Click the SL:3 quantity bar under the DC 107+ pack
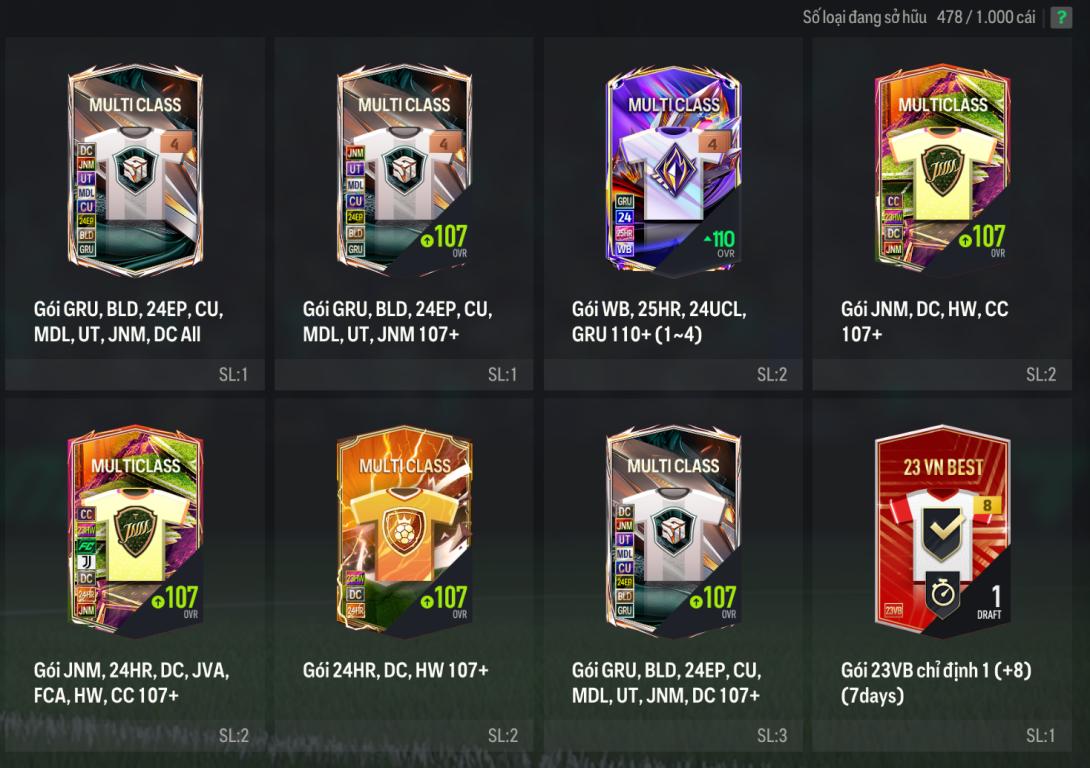 point(673,735)
